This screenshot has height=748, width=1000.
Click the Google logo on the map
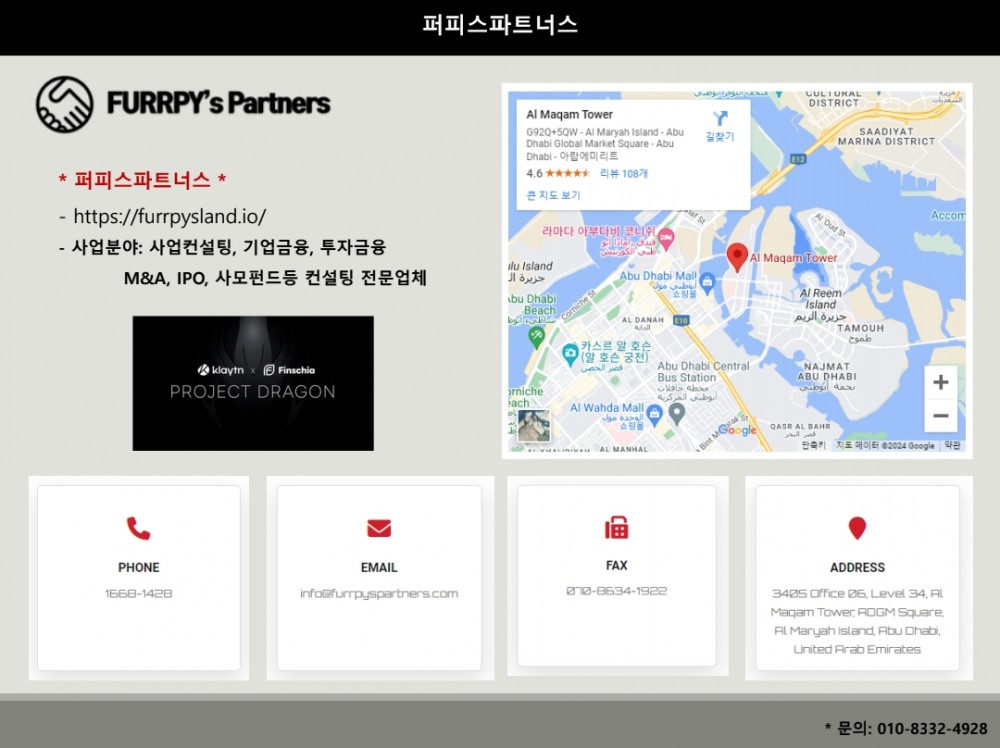[x=737, y=430]
